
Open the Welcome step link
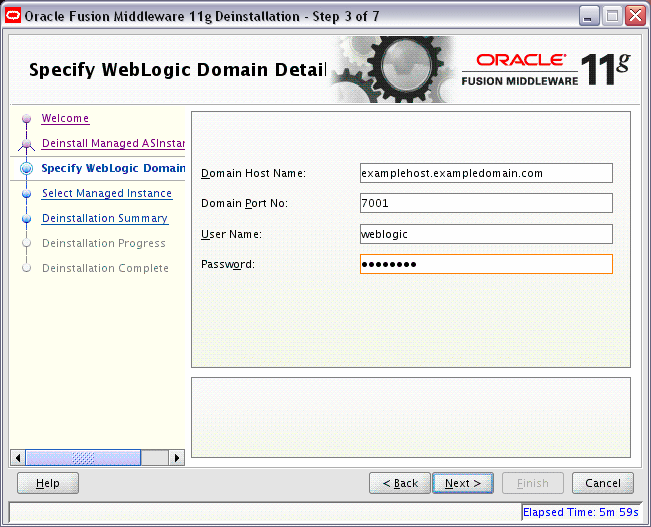(x=65, y=118)
